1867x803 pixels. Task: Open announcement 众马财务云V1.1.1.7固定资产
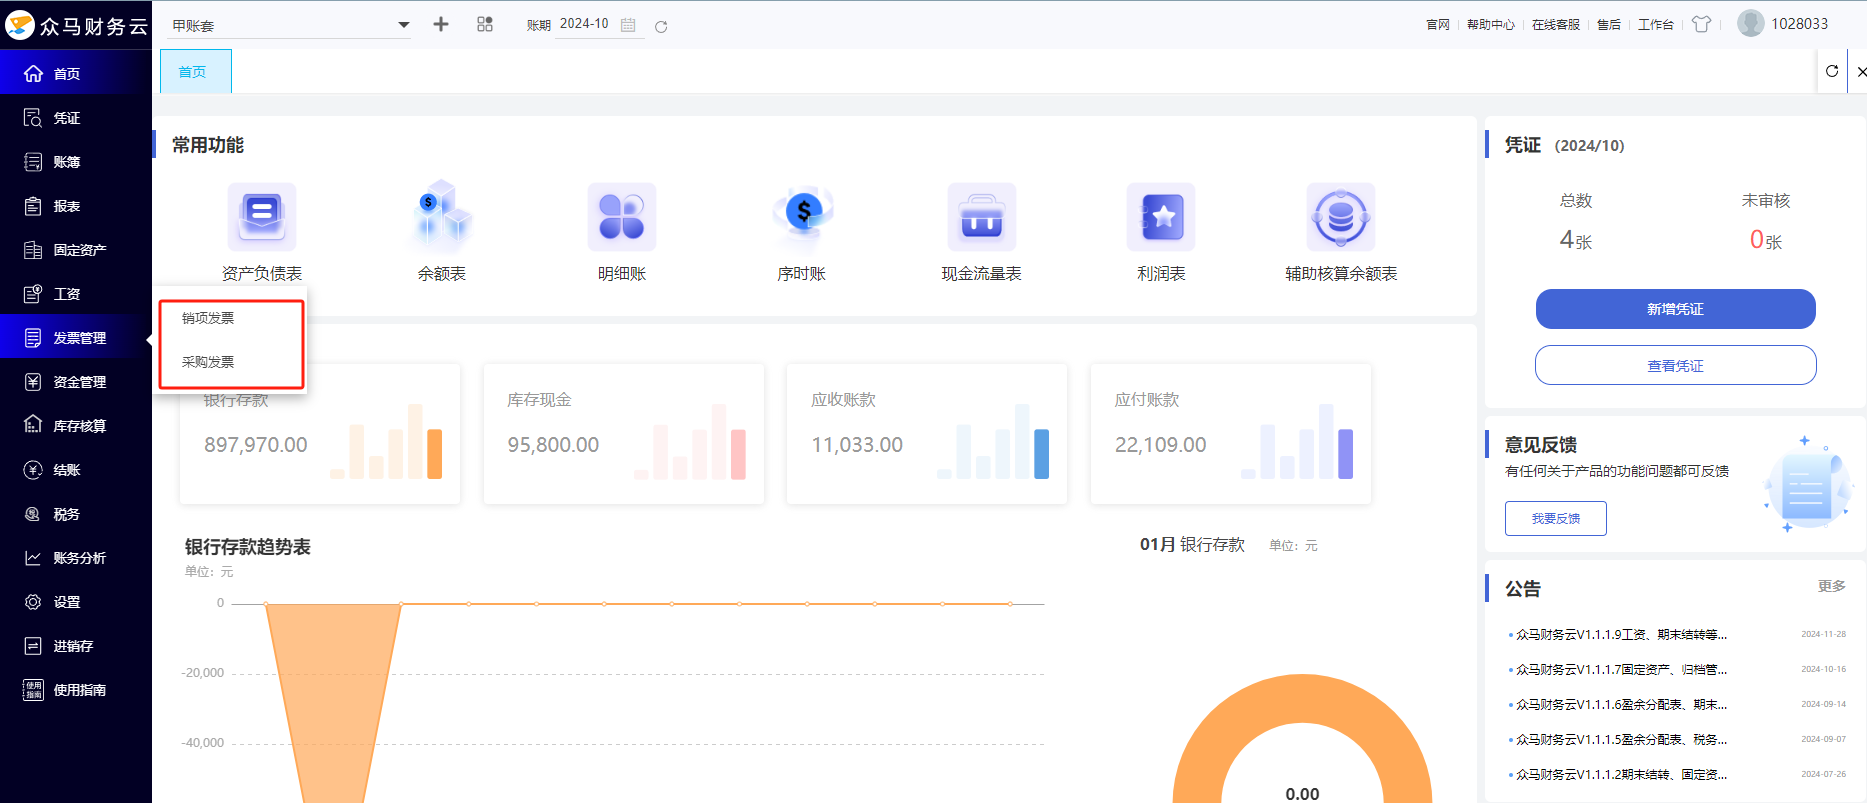pos(1621,670)
